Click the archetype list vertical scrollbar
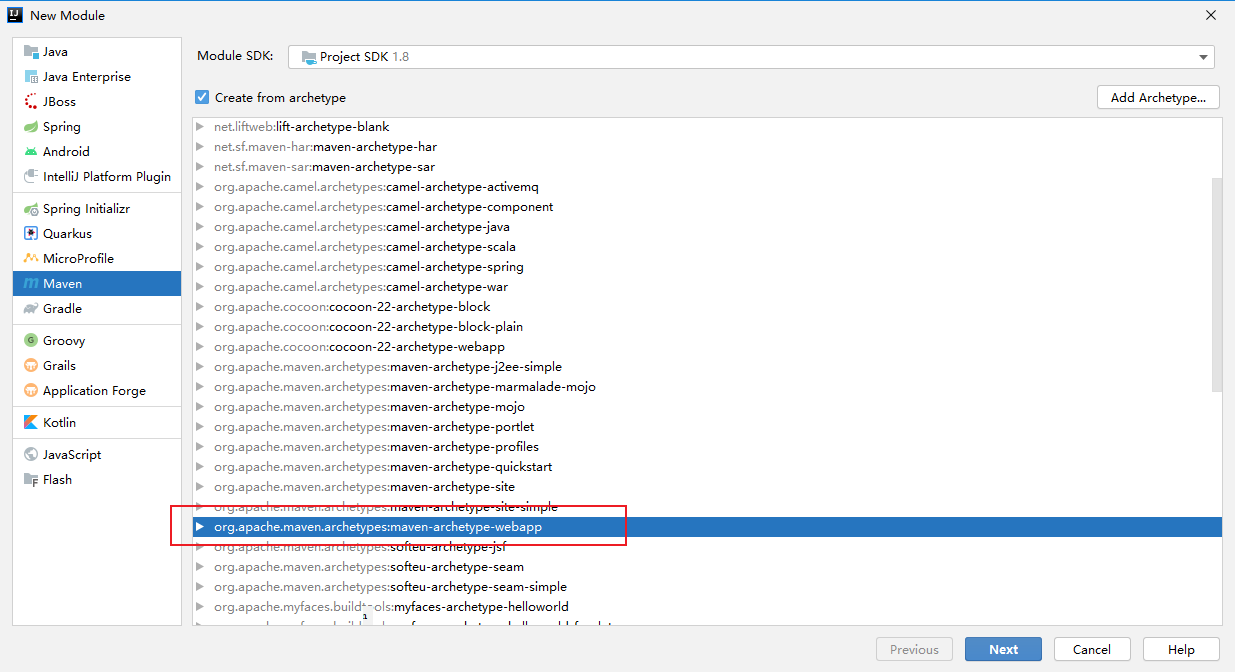The image size is (1235, 672). click(1216, 285)
